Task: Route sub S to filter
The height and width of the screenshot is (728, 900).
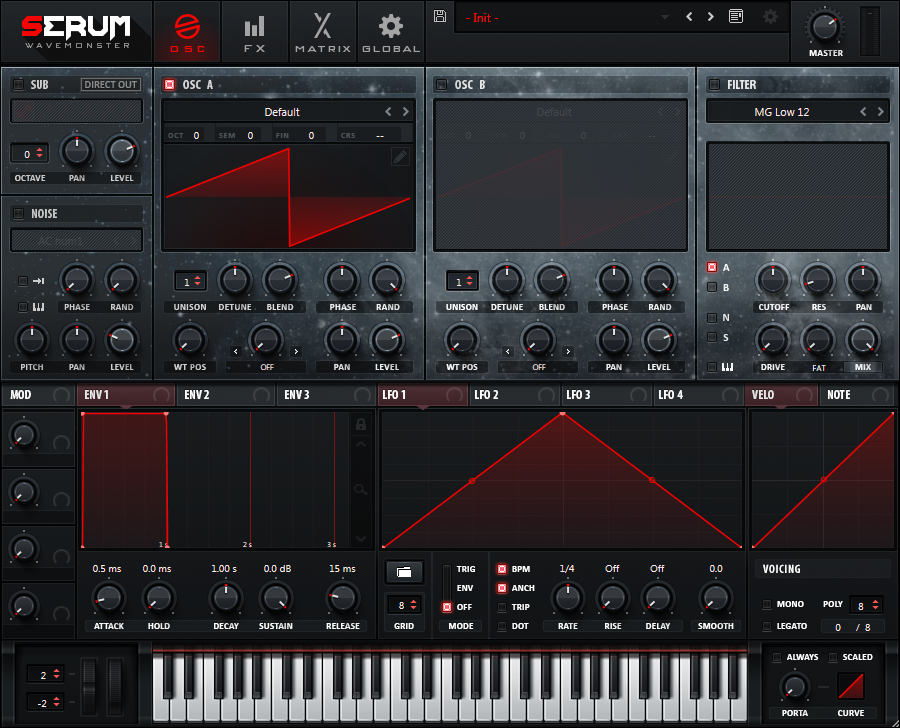Action: [712, 337]
